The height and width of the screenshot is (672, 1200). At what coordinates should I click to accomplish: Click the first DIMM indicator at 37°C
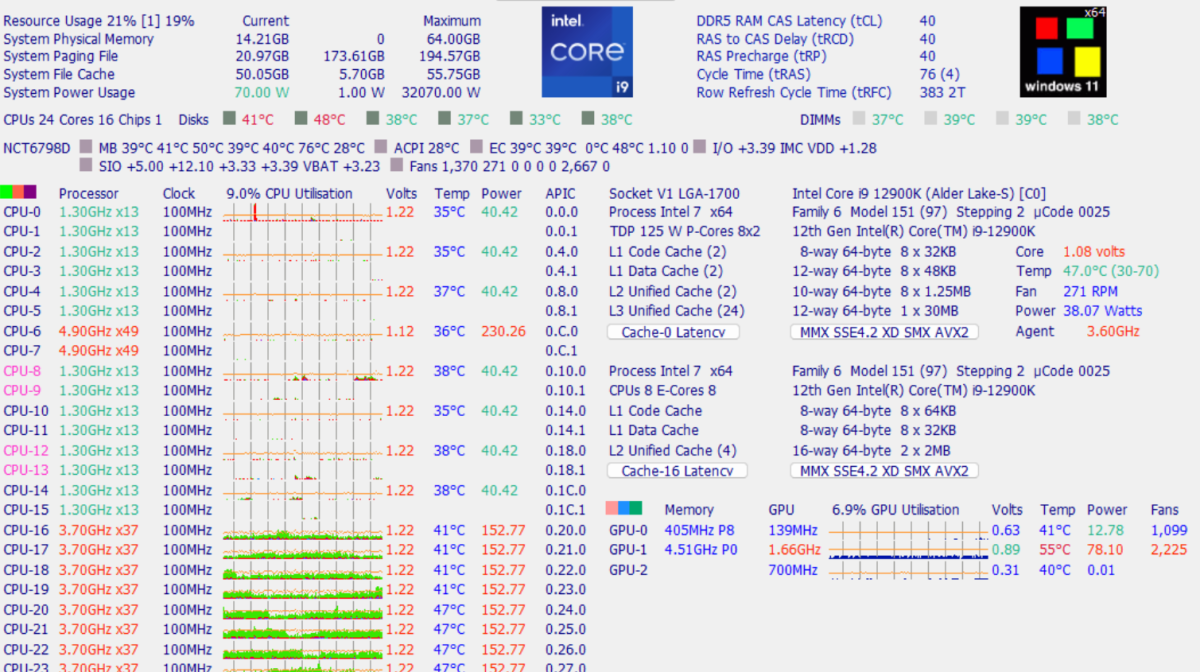pyautogui.click(x=859, y=119)
